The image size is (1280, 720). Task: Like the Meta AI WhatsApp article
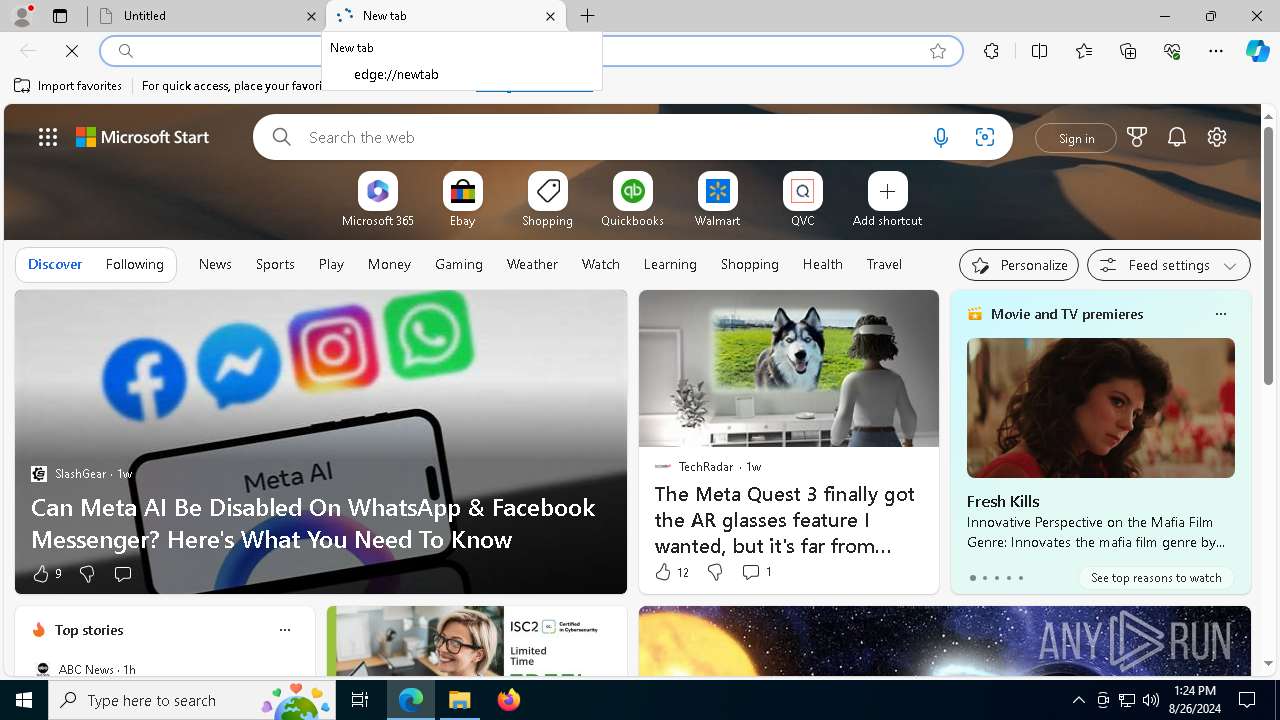tap(47, 574)
